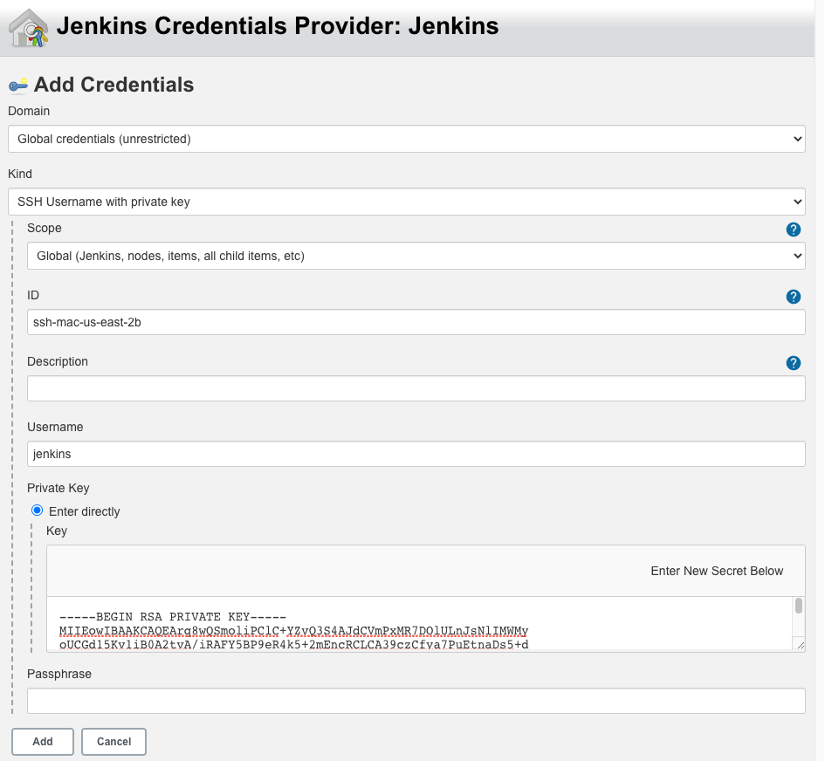824x762 pixels.
Task: Select the Enter directly radio button
Action: tap(37, 510)
